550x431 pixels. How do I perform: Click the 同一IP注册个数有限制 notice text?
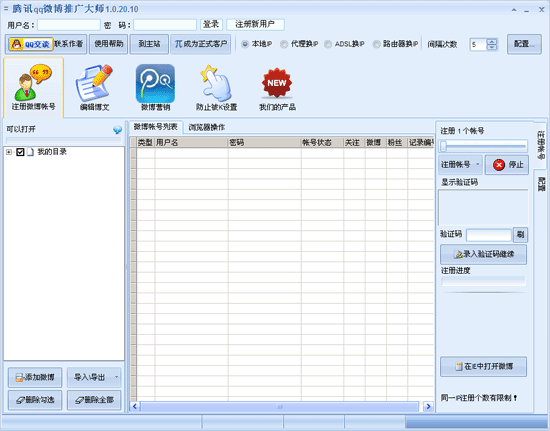(479, 398)
